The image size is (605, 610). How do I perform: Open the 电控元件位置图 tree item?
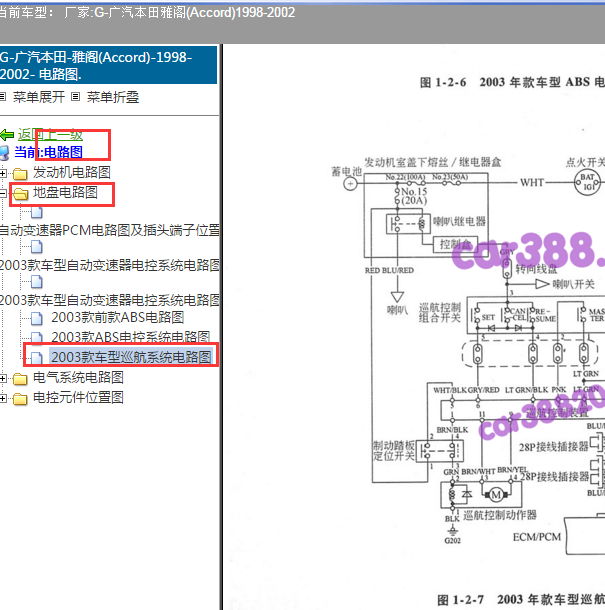(x=78, y=398)
